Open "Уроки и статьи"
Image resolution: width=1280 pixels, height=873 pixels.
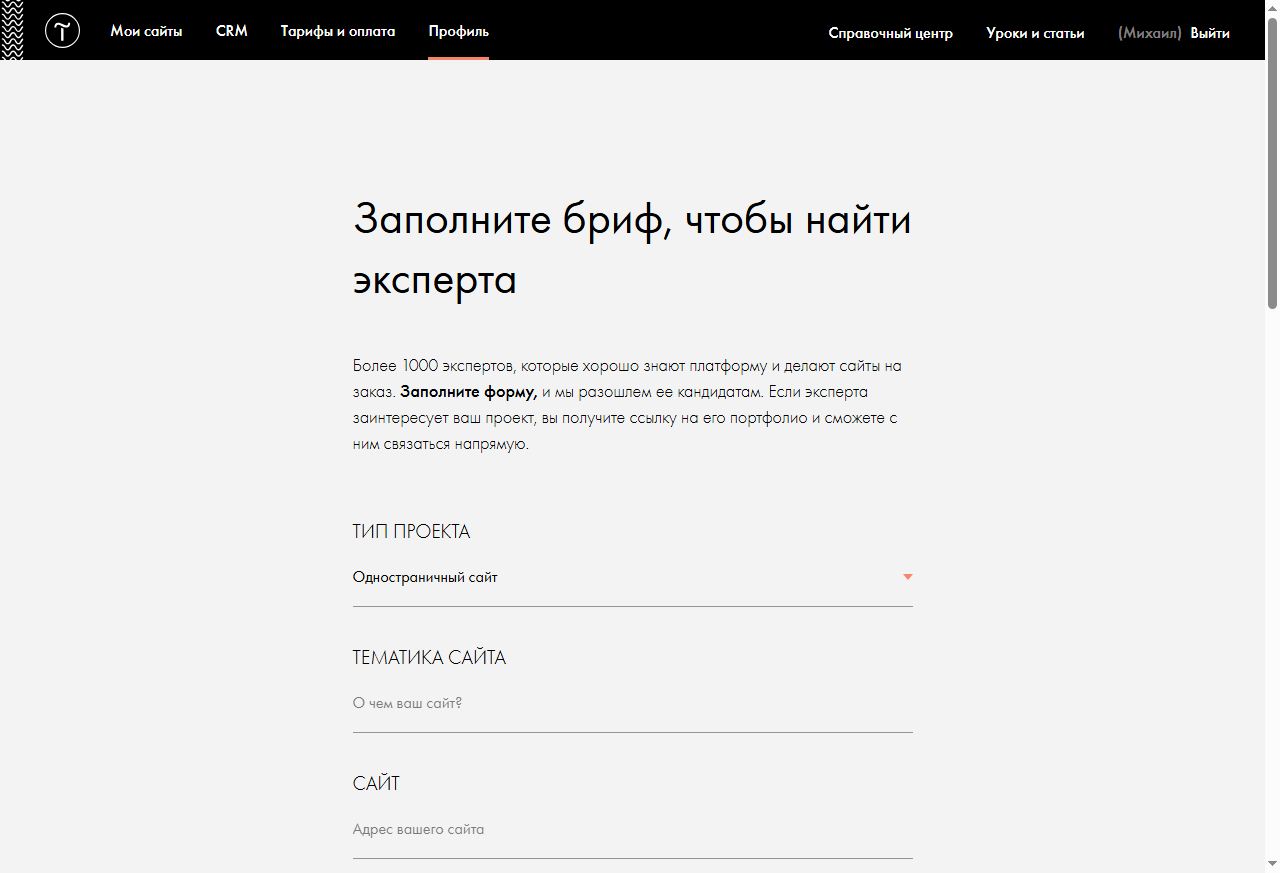click(1035, 33)
